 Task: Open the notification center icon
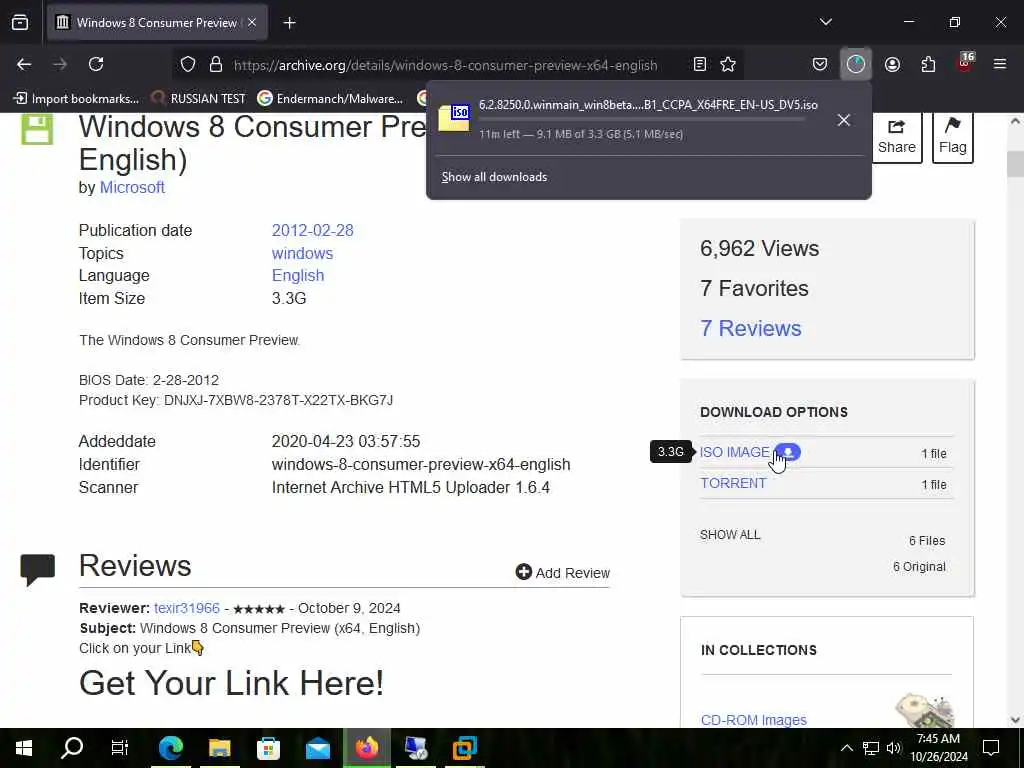(x=991, y=748)
